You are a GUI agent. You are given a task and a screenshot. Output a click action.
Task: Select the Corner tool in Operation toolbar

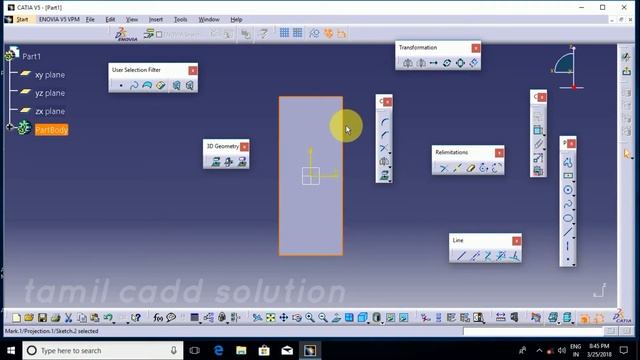click(384, 121)
